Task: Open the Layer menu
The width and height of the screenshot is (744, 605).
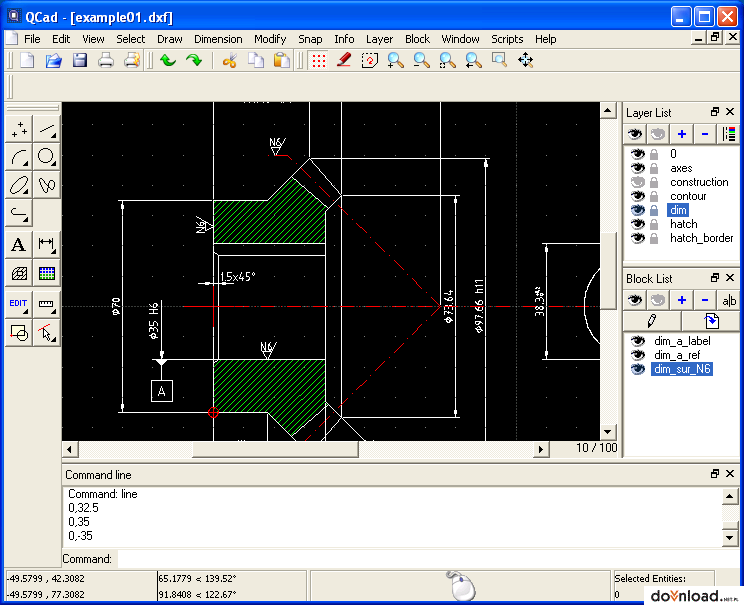Action: tap(379, 39)
